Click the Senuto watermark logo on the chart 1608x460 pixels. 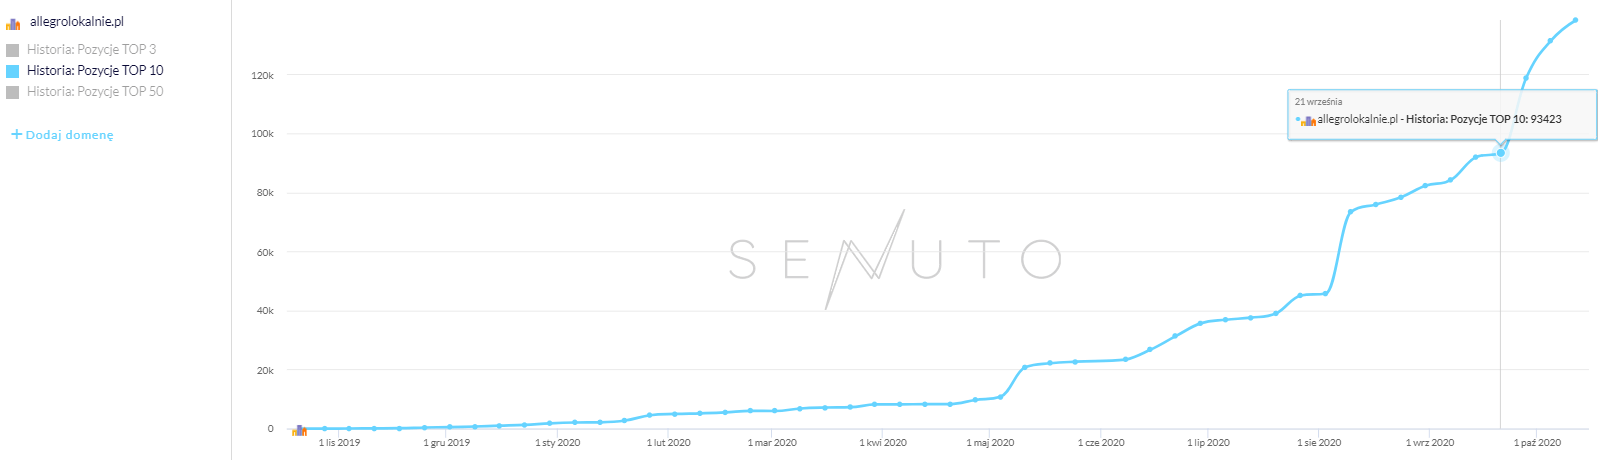893,259
